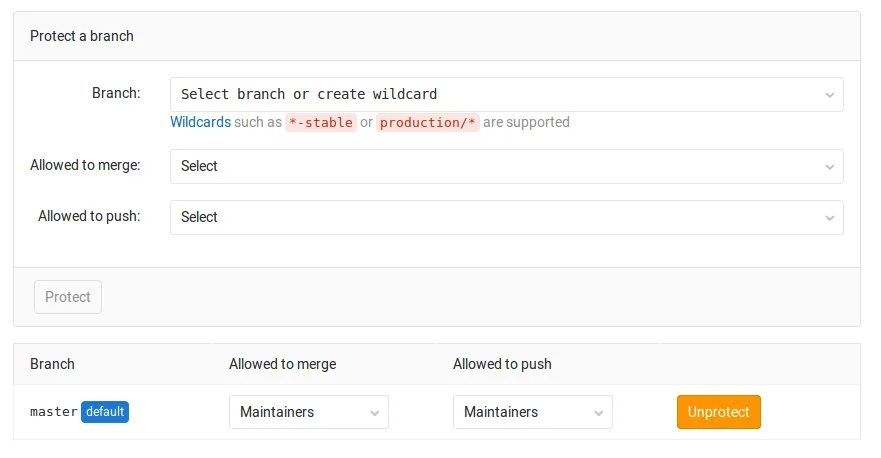Click the master branch name
The image size is (881, 458).
[x=54, y=412]
